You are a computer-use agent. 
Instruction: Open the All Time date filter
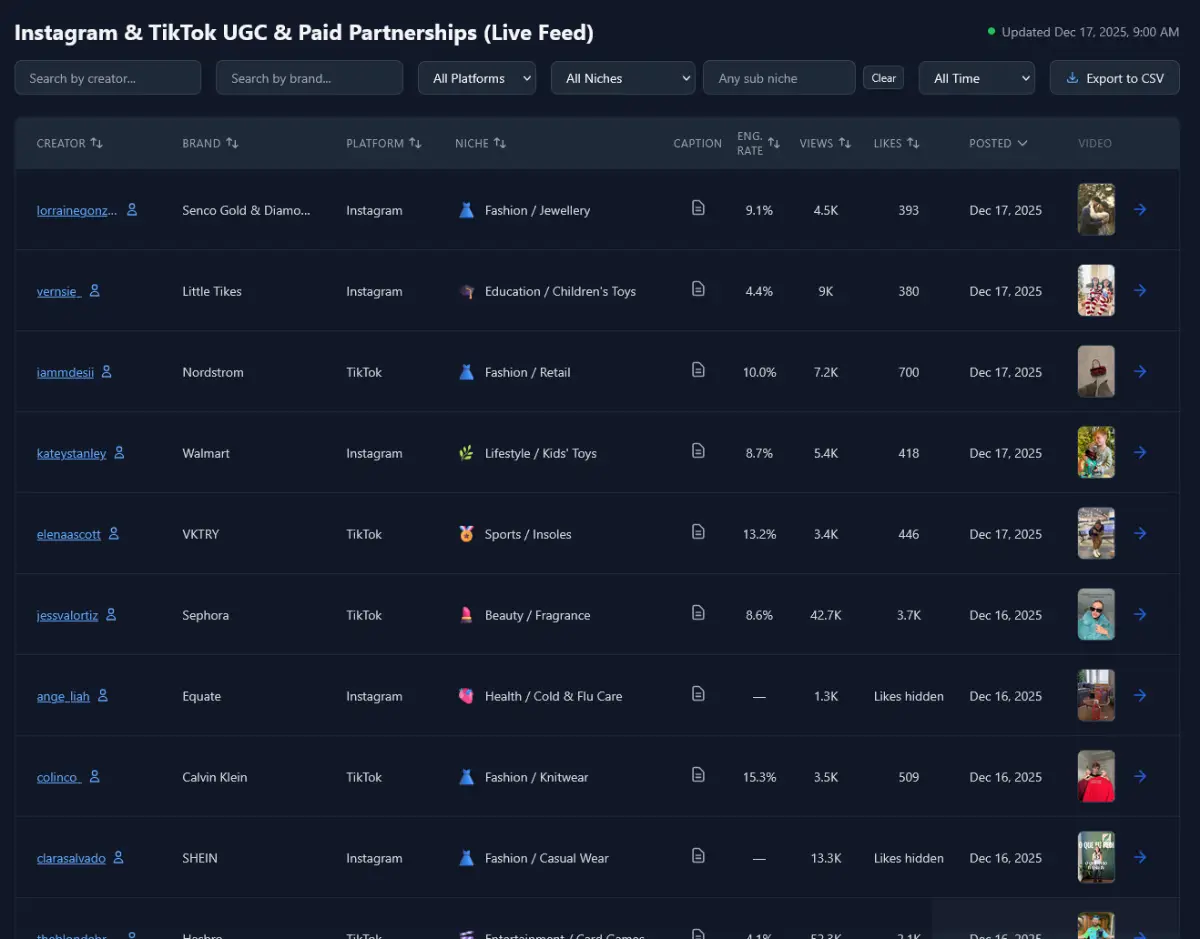(975, 78)
